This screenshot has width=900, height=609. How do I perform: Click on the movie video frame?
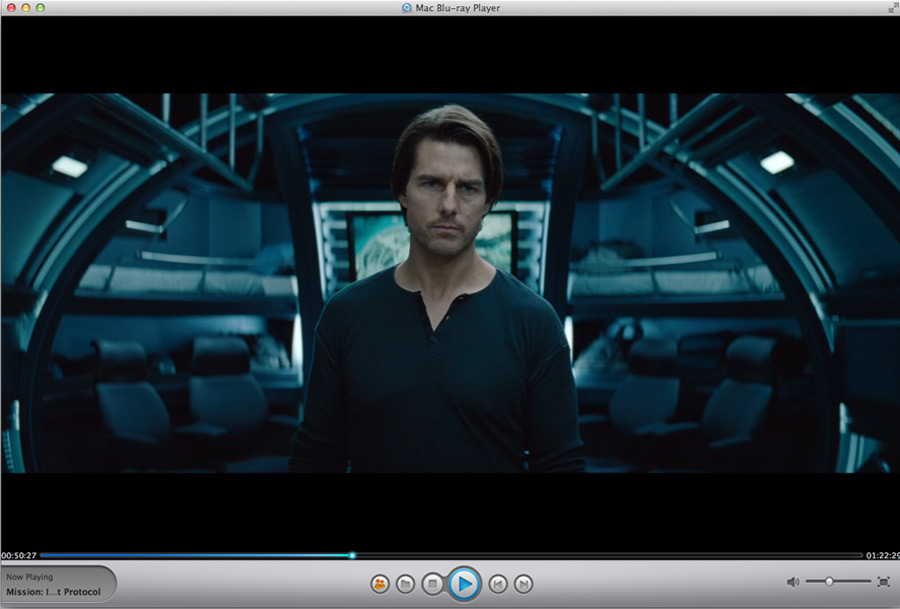pos(450,283)
